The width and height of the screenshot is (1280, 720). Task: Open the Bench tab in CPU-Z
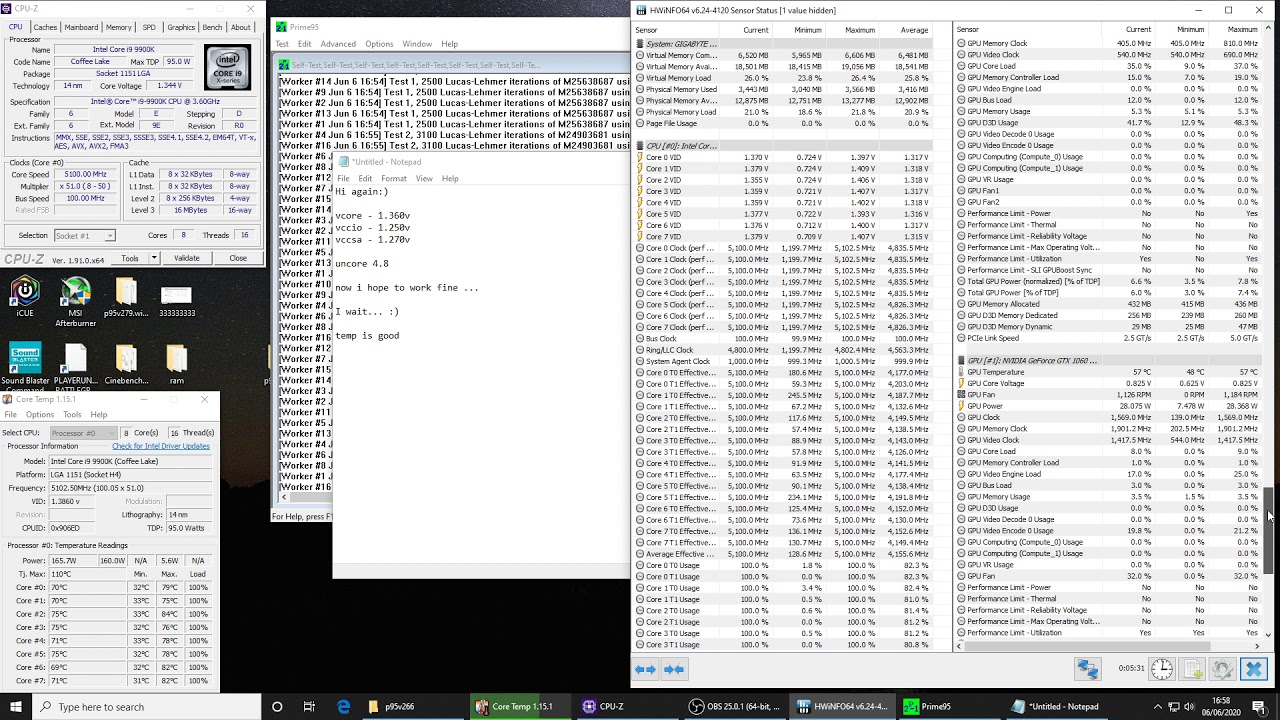point(212,27)
